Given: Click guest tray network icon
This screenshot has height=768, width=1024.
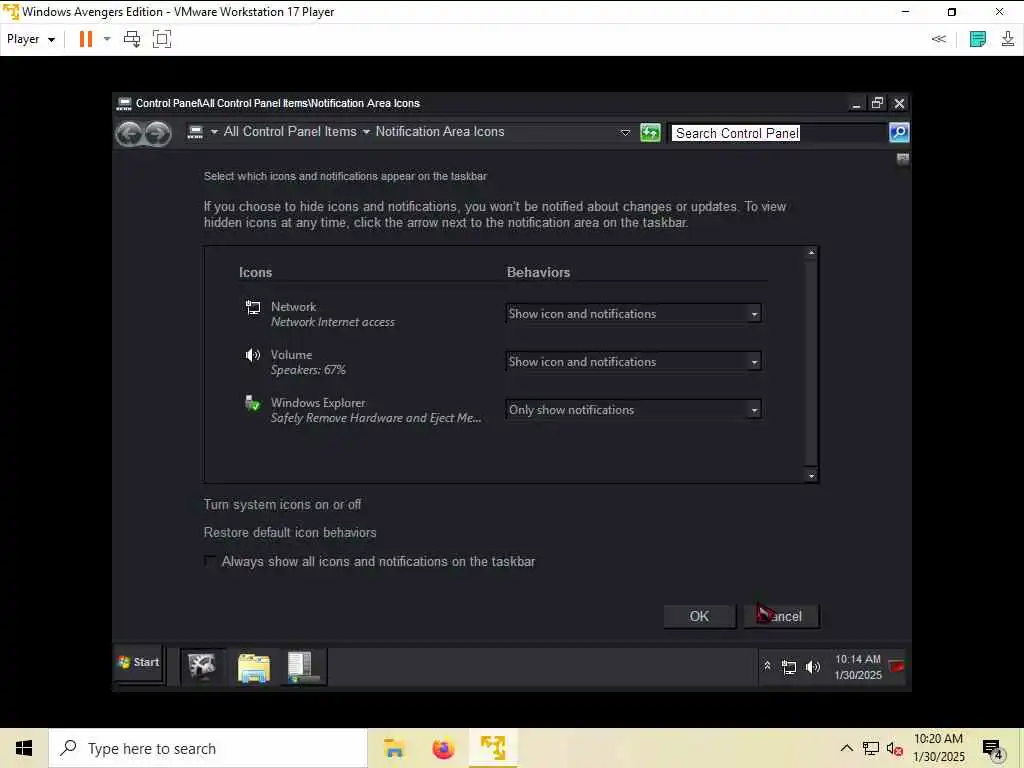Looking at the screenshot, I should tap(789, 667).
